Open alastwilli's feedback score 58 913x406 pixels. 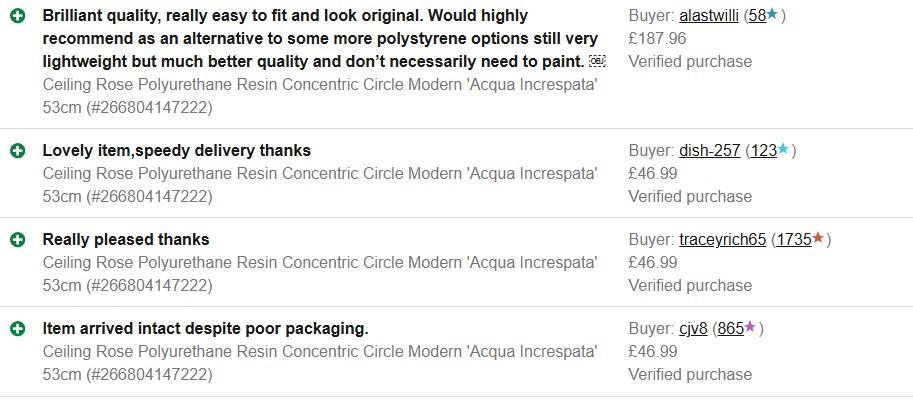pos(756,16)
